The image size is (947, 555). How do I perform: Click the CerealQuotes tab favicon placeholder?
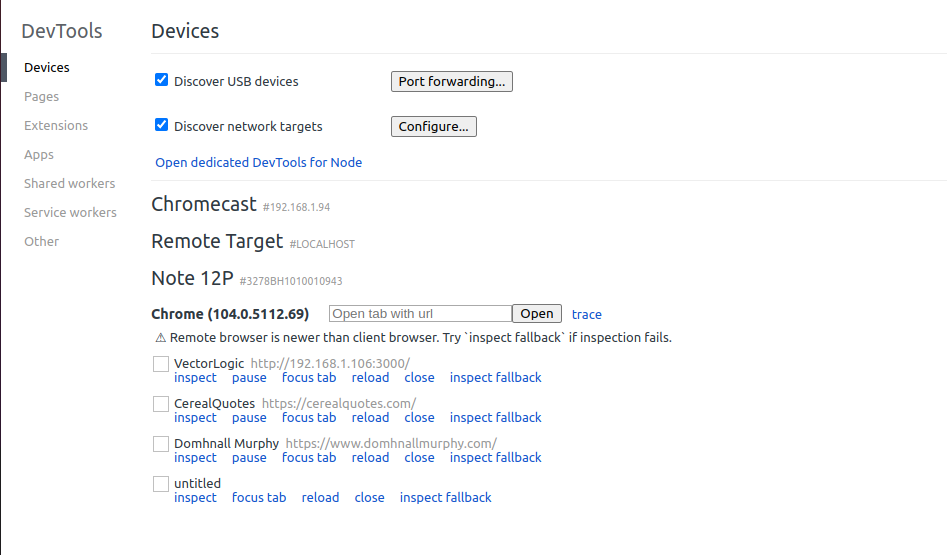tap(161, 404)
